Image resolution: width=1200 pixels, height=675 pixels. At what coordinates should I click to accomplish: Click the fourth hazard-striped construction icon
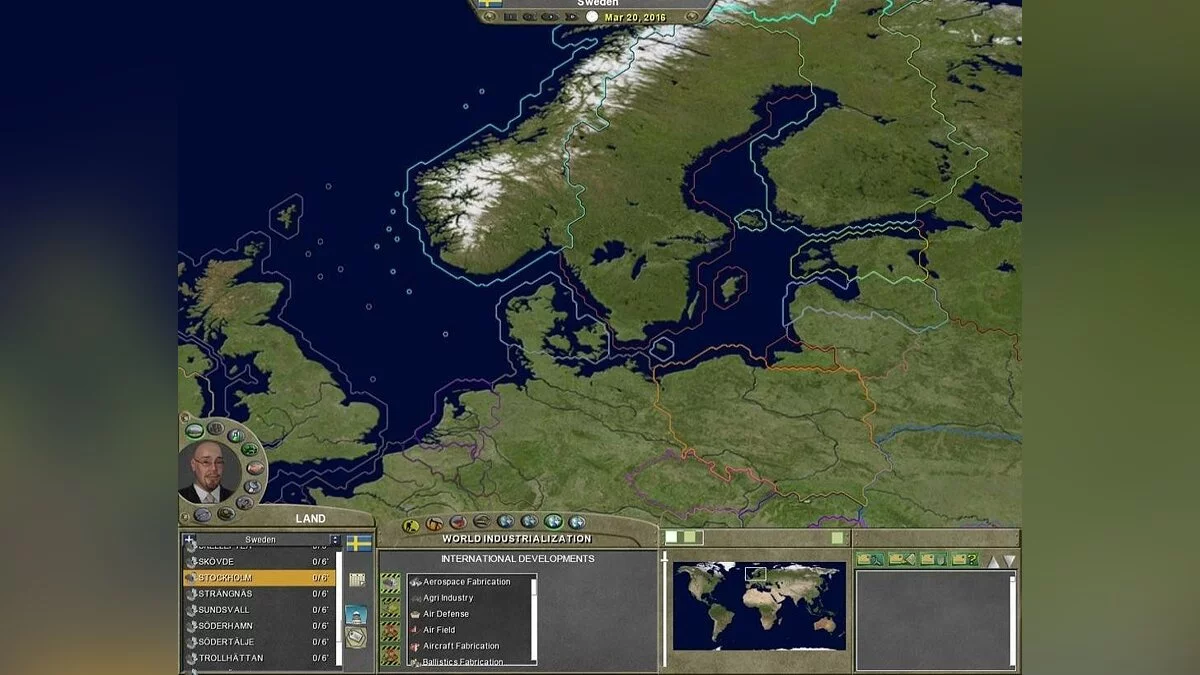coord(390,655)
